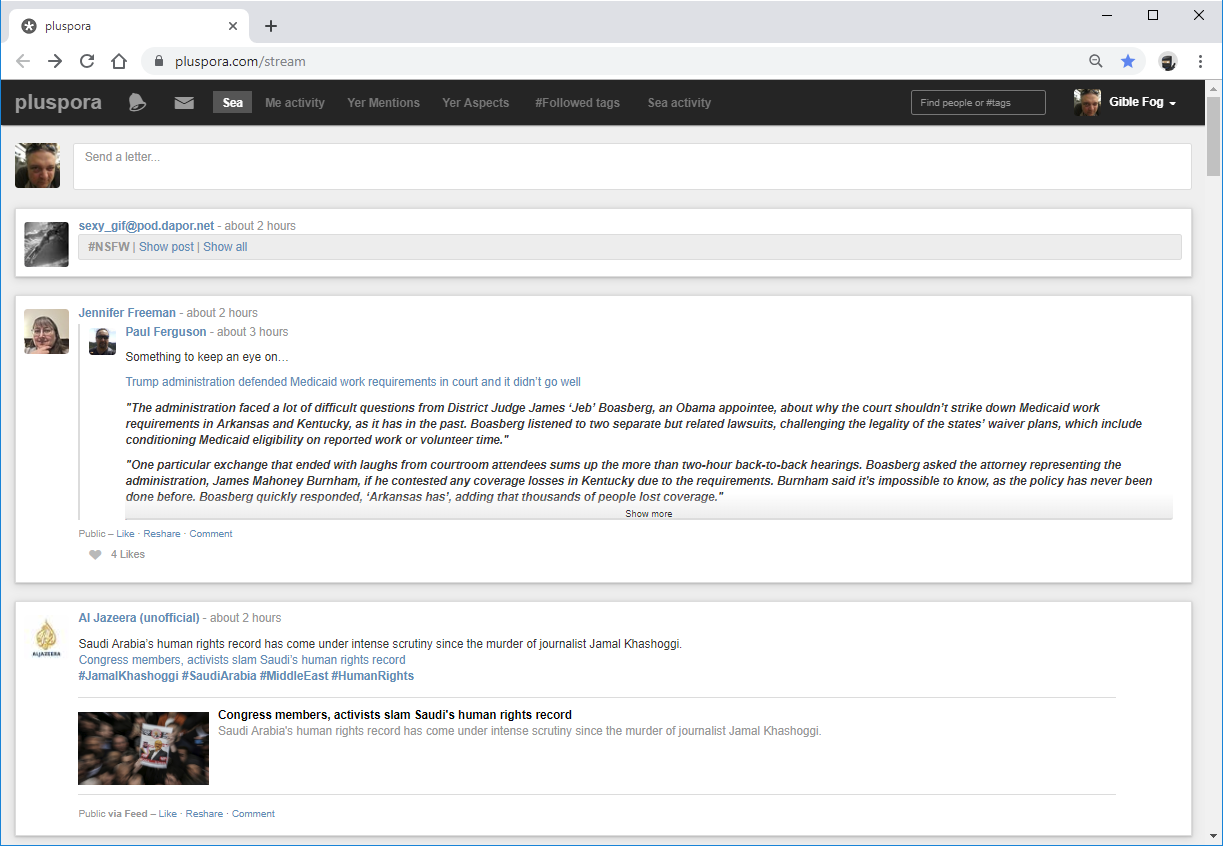Open Chrome profile avatar

[1168, 61]
